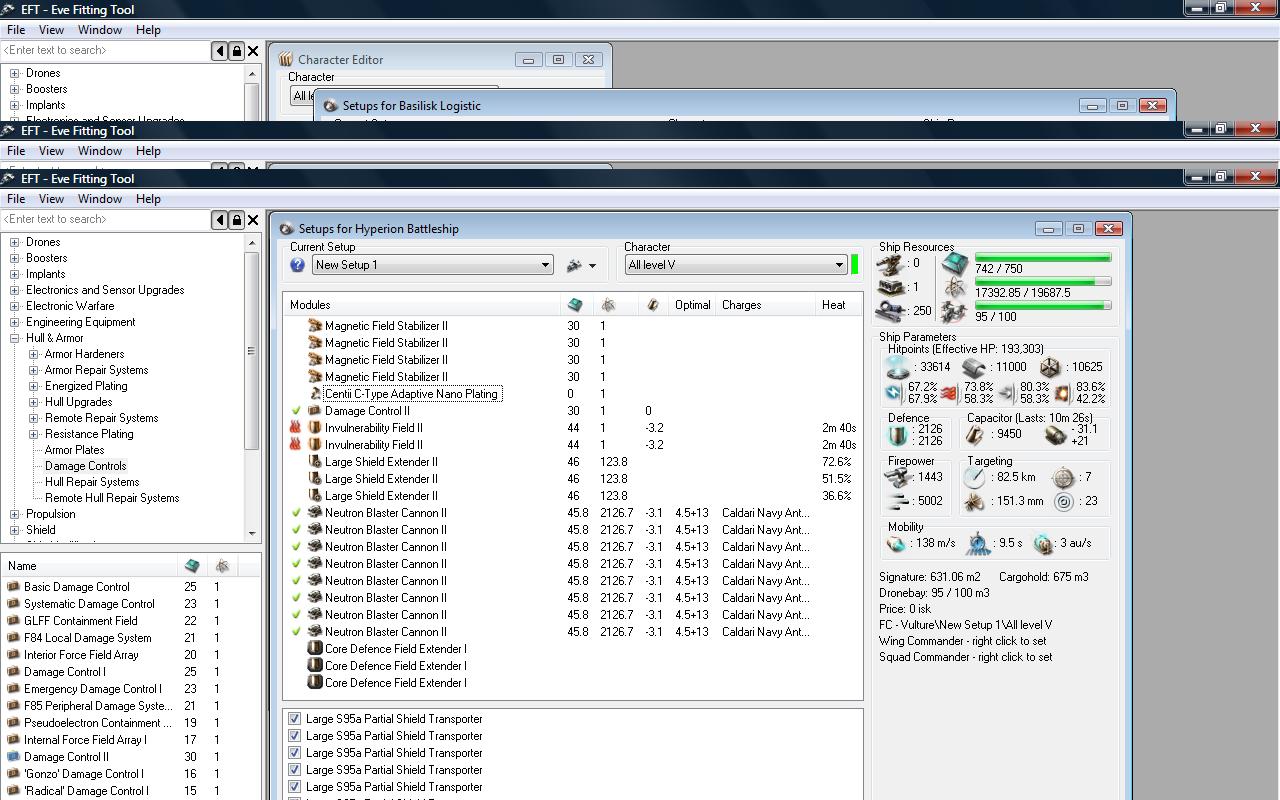
Task: Open the Help menu in the middle EFT window
Action: pyautogui.click(x=148, y=151)
